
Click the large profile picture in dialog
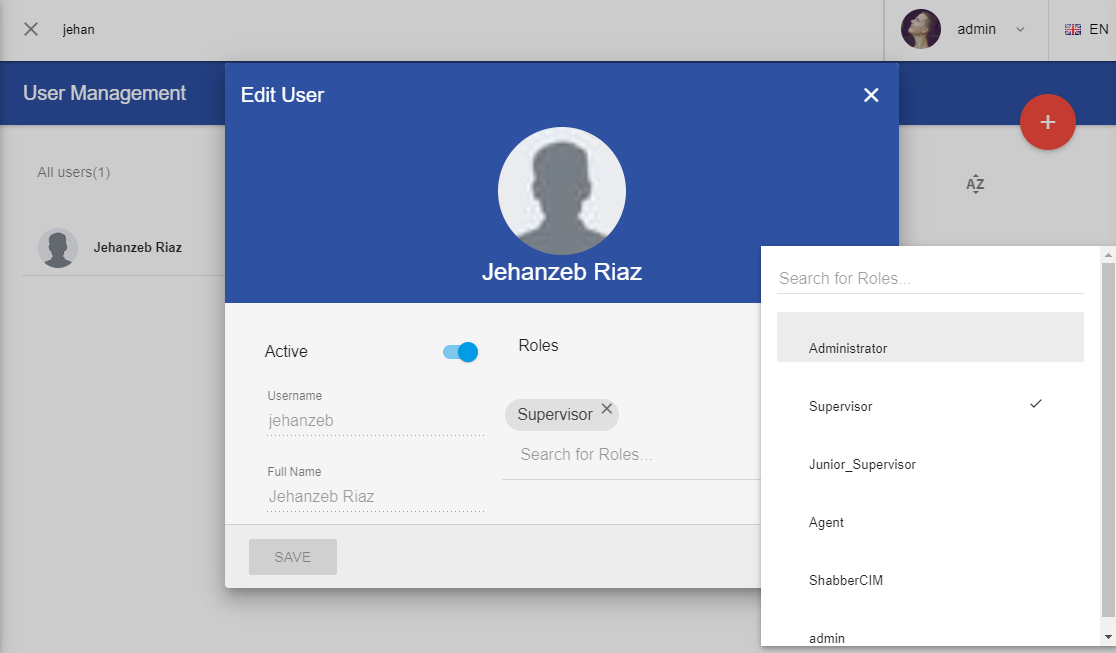coord(561,191)
